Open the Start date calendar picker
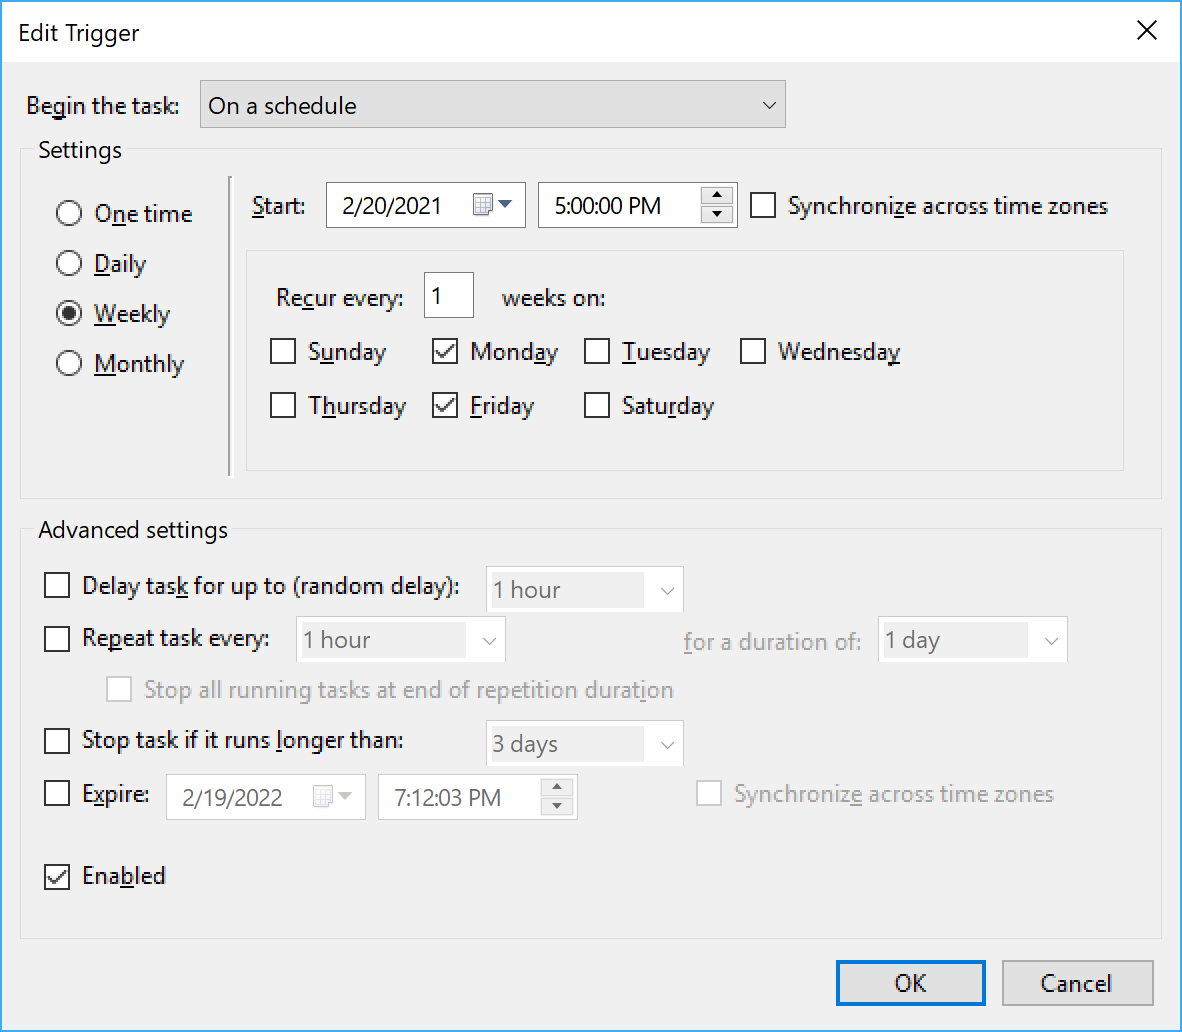The image size is (1182, 1032). [x=492, y=206]
